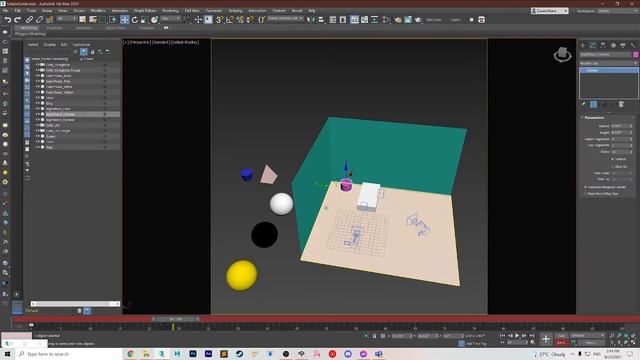Click the Pin Stack icon under modifier stack

[x=584, y=104]
